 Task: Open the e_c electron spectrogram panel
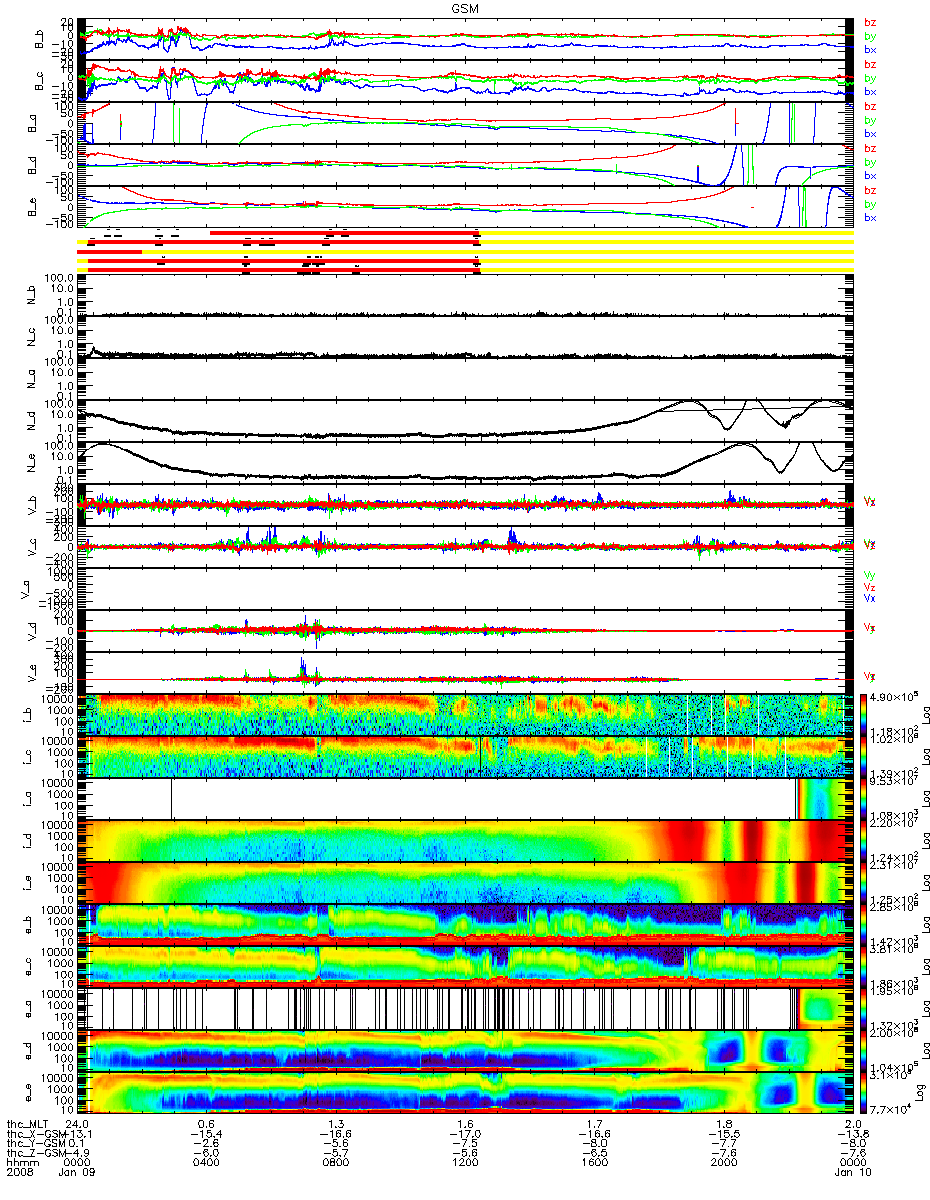coord(467,966)
